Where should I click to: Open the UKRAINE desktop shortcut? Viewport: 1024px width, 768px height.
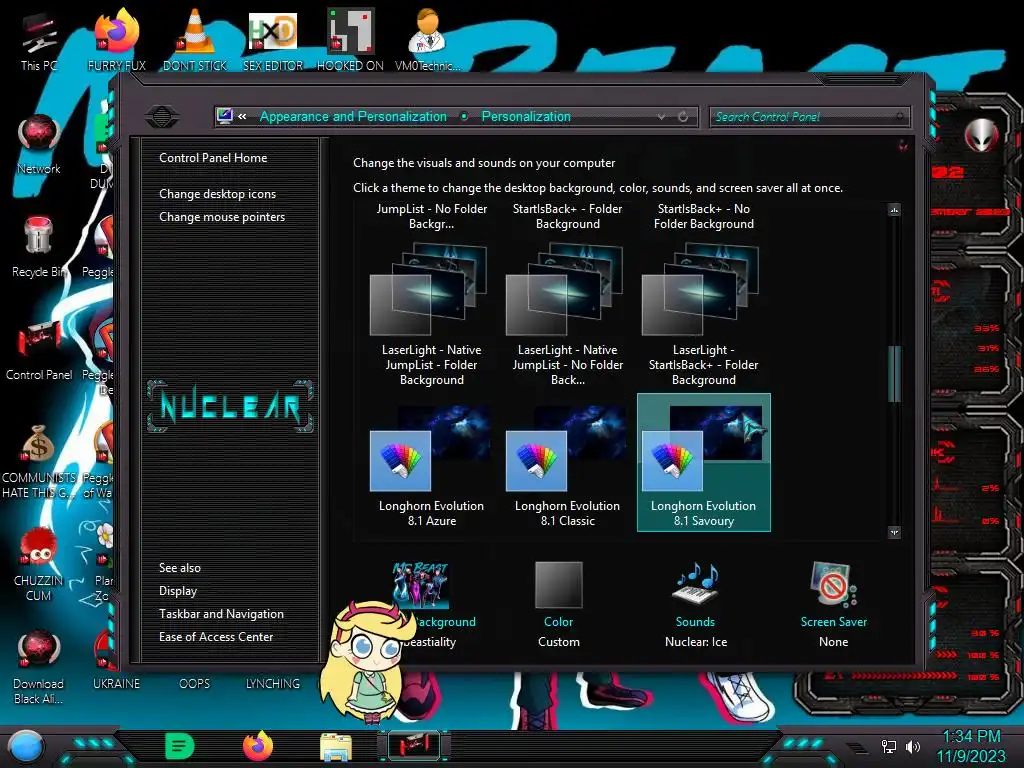116,682
